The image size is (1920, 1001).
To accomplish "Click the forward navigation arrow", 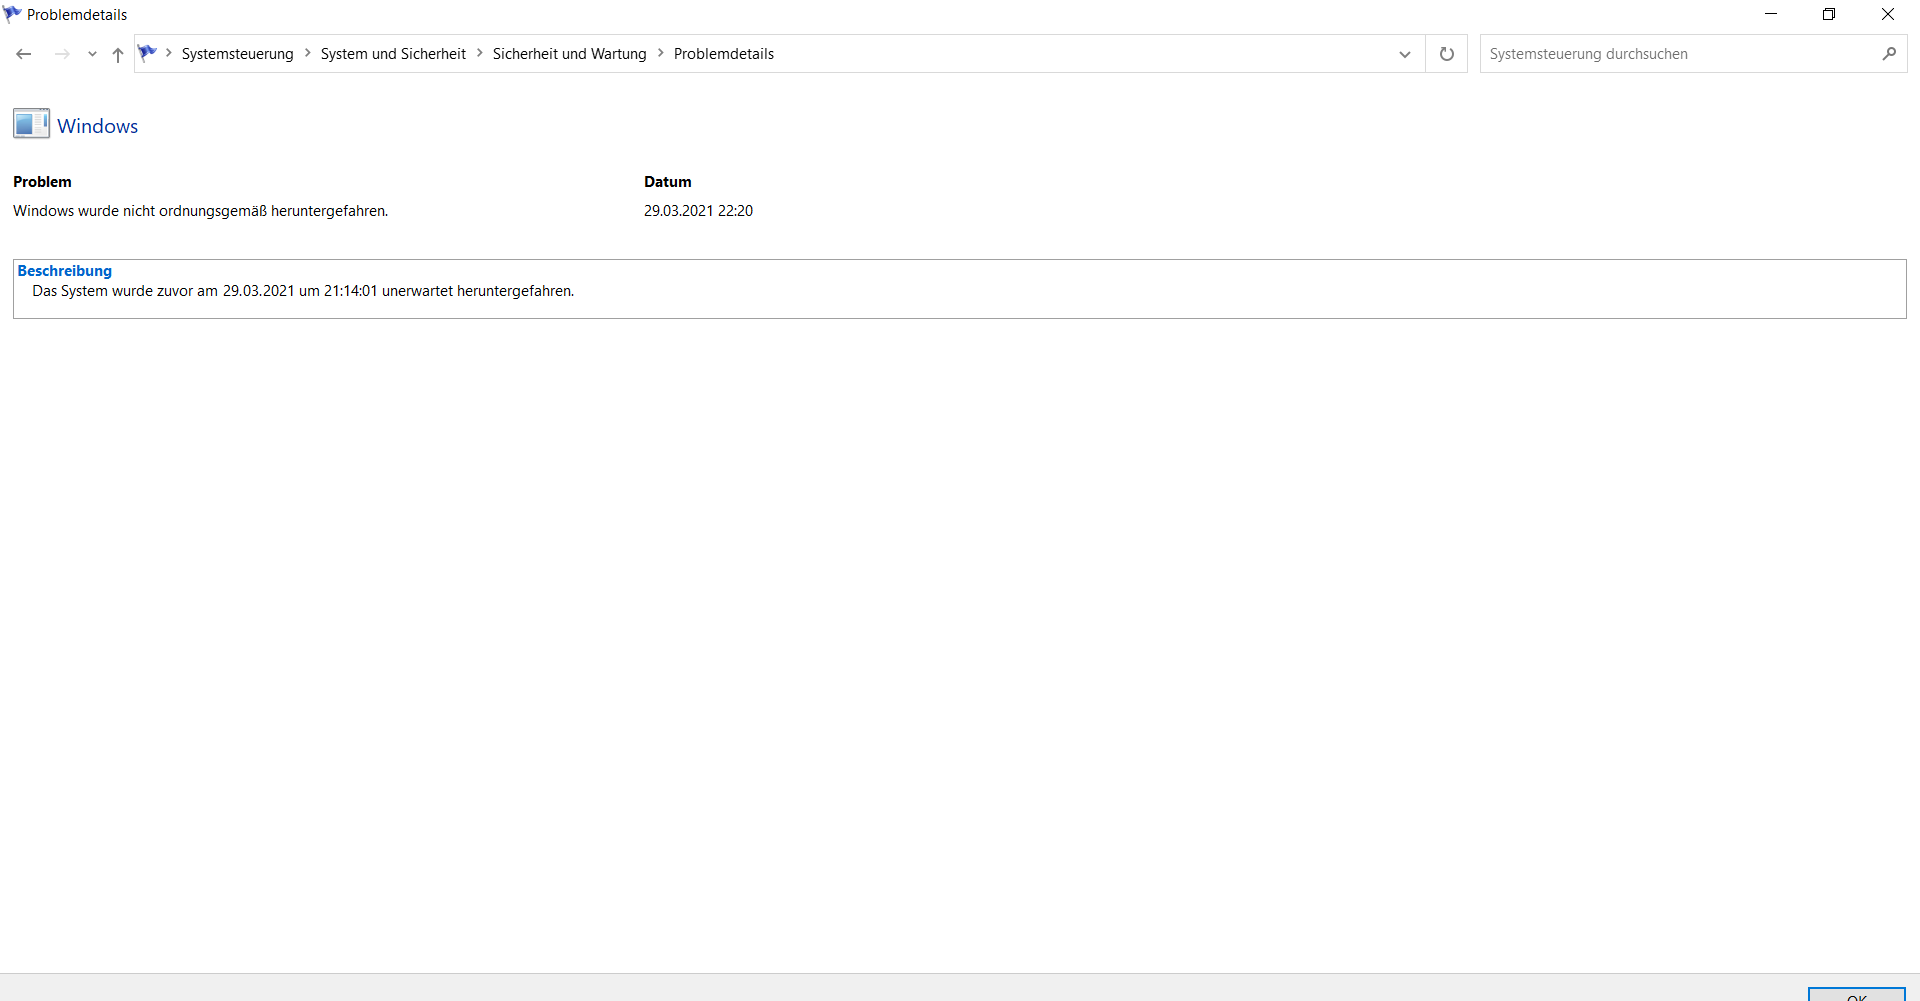I will tap(62, 54).
